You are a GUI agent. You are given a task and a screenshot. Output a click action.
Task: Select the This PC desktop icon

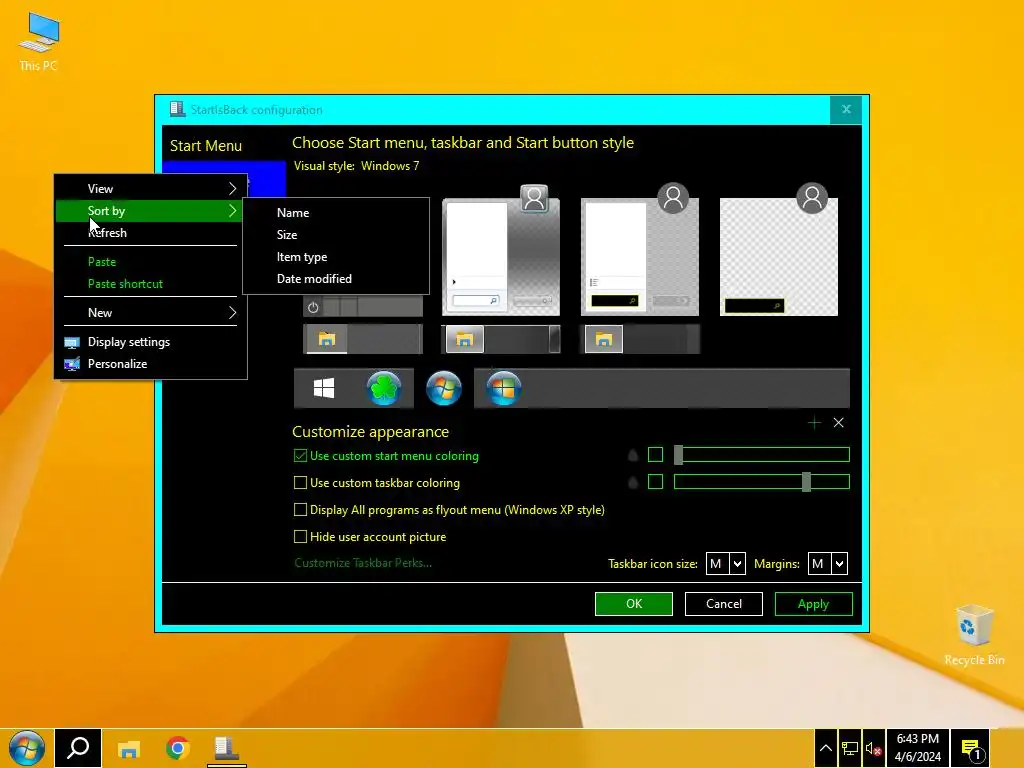click(39, 41)
